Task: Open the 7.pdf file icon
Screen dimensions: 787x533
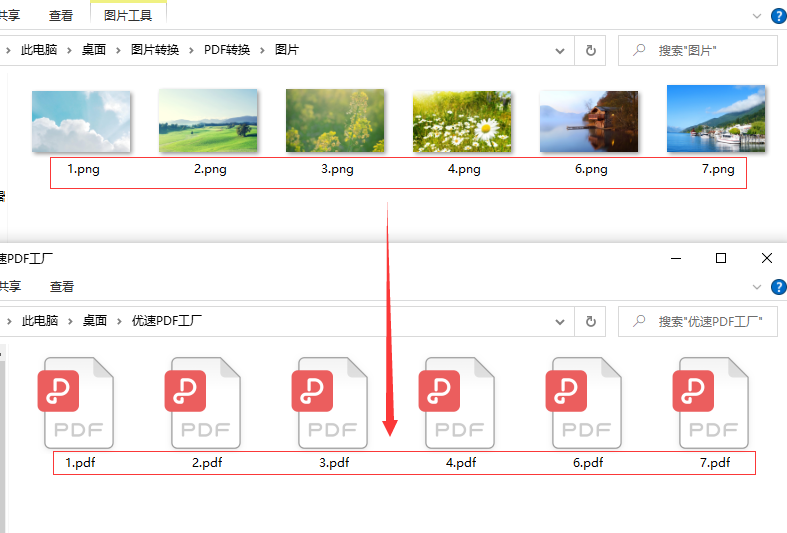Action: tap(711, 403)
